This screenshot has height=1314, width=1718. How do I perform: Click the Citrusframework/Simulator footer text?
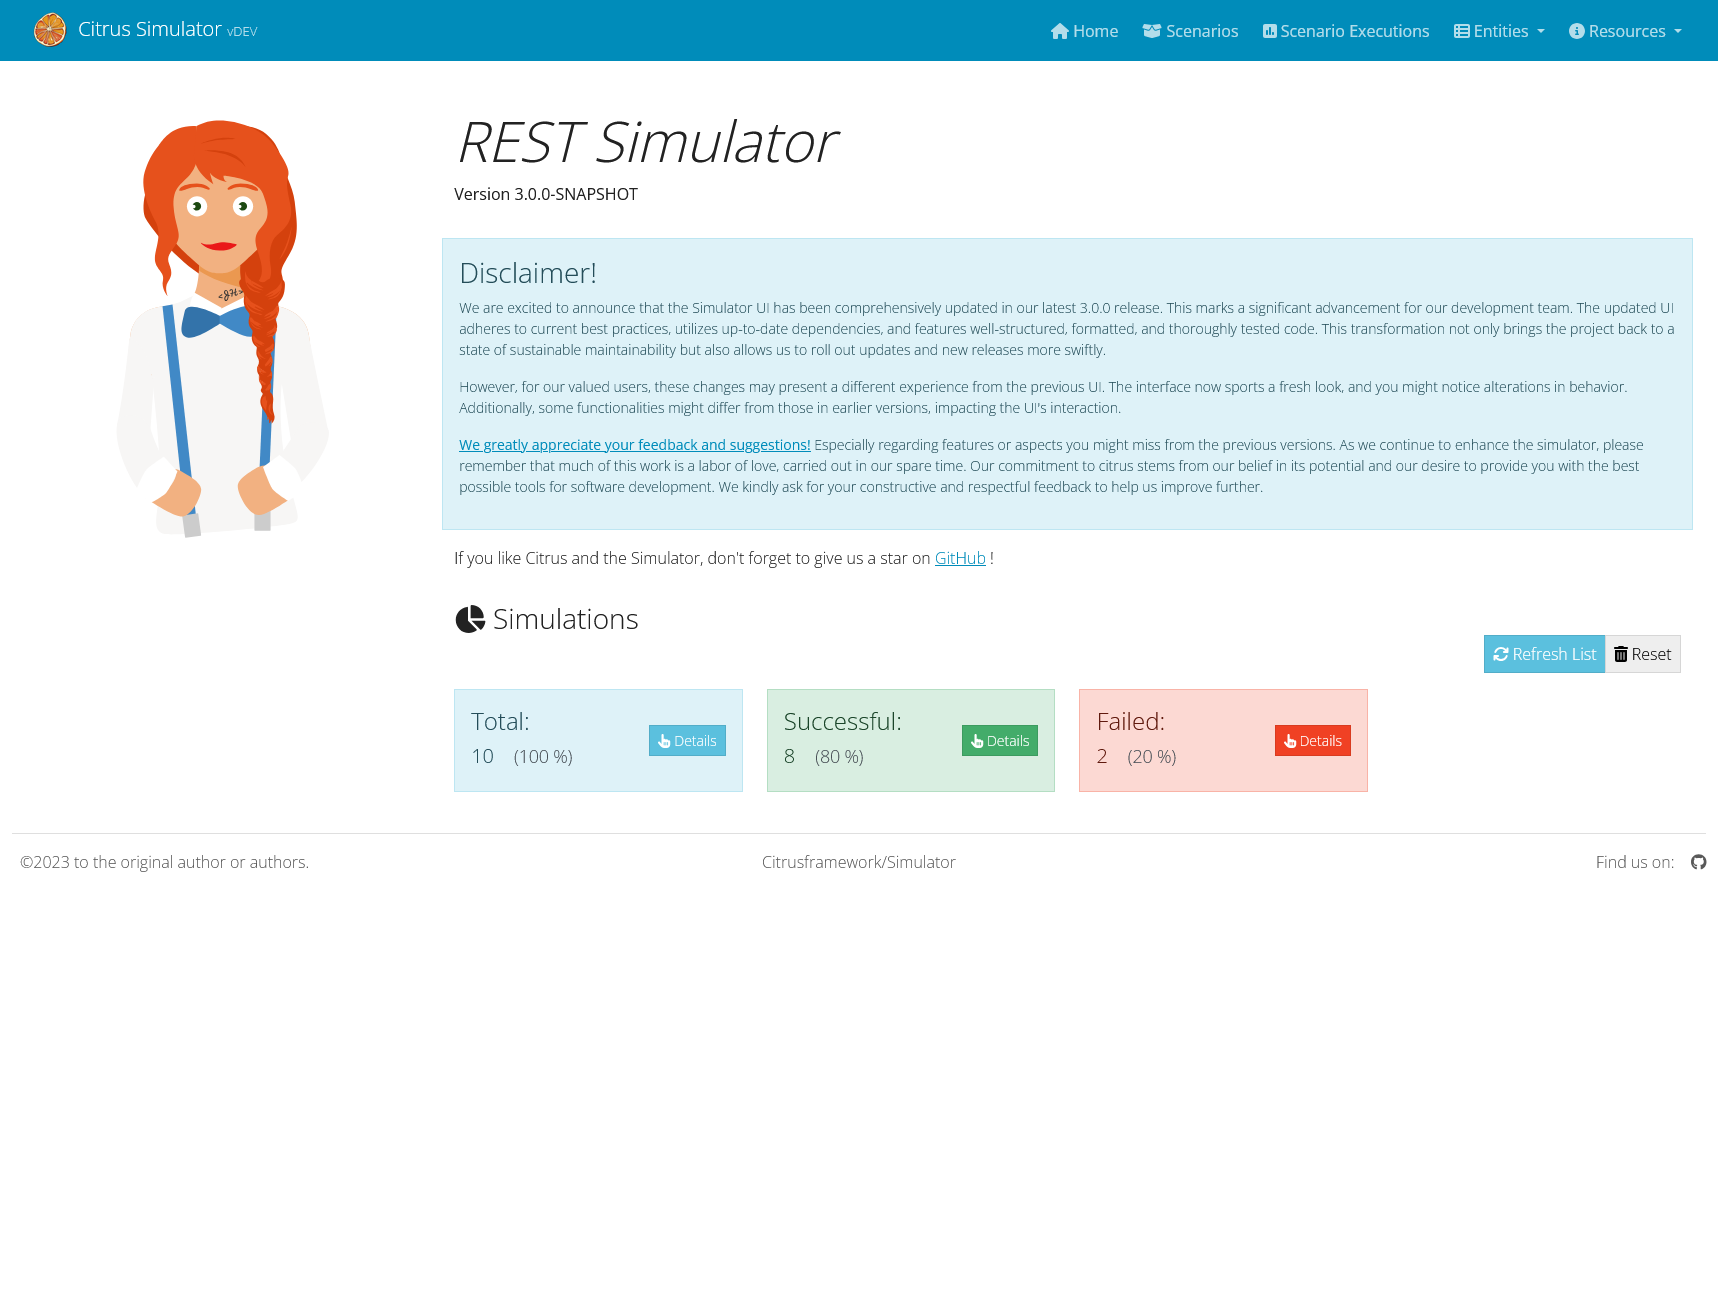tap(858, 862)
